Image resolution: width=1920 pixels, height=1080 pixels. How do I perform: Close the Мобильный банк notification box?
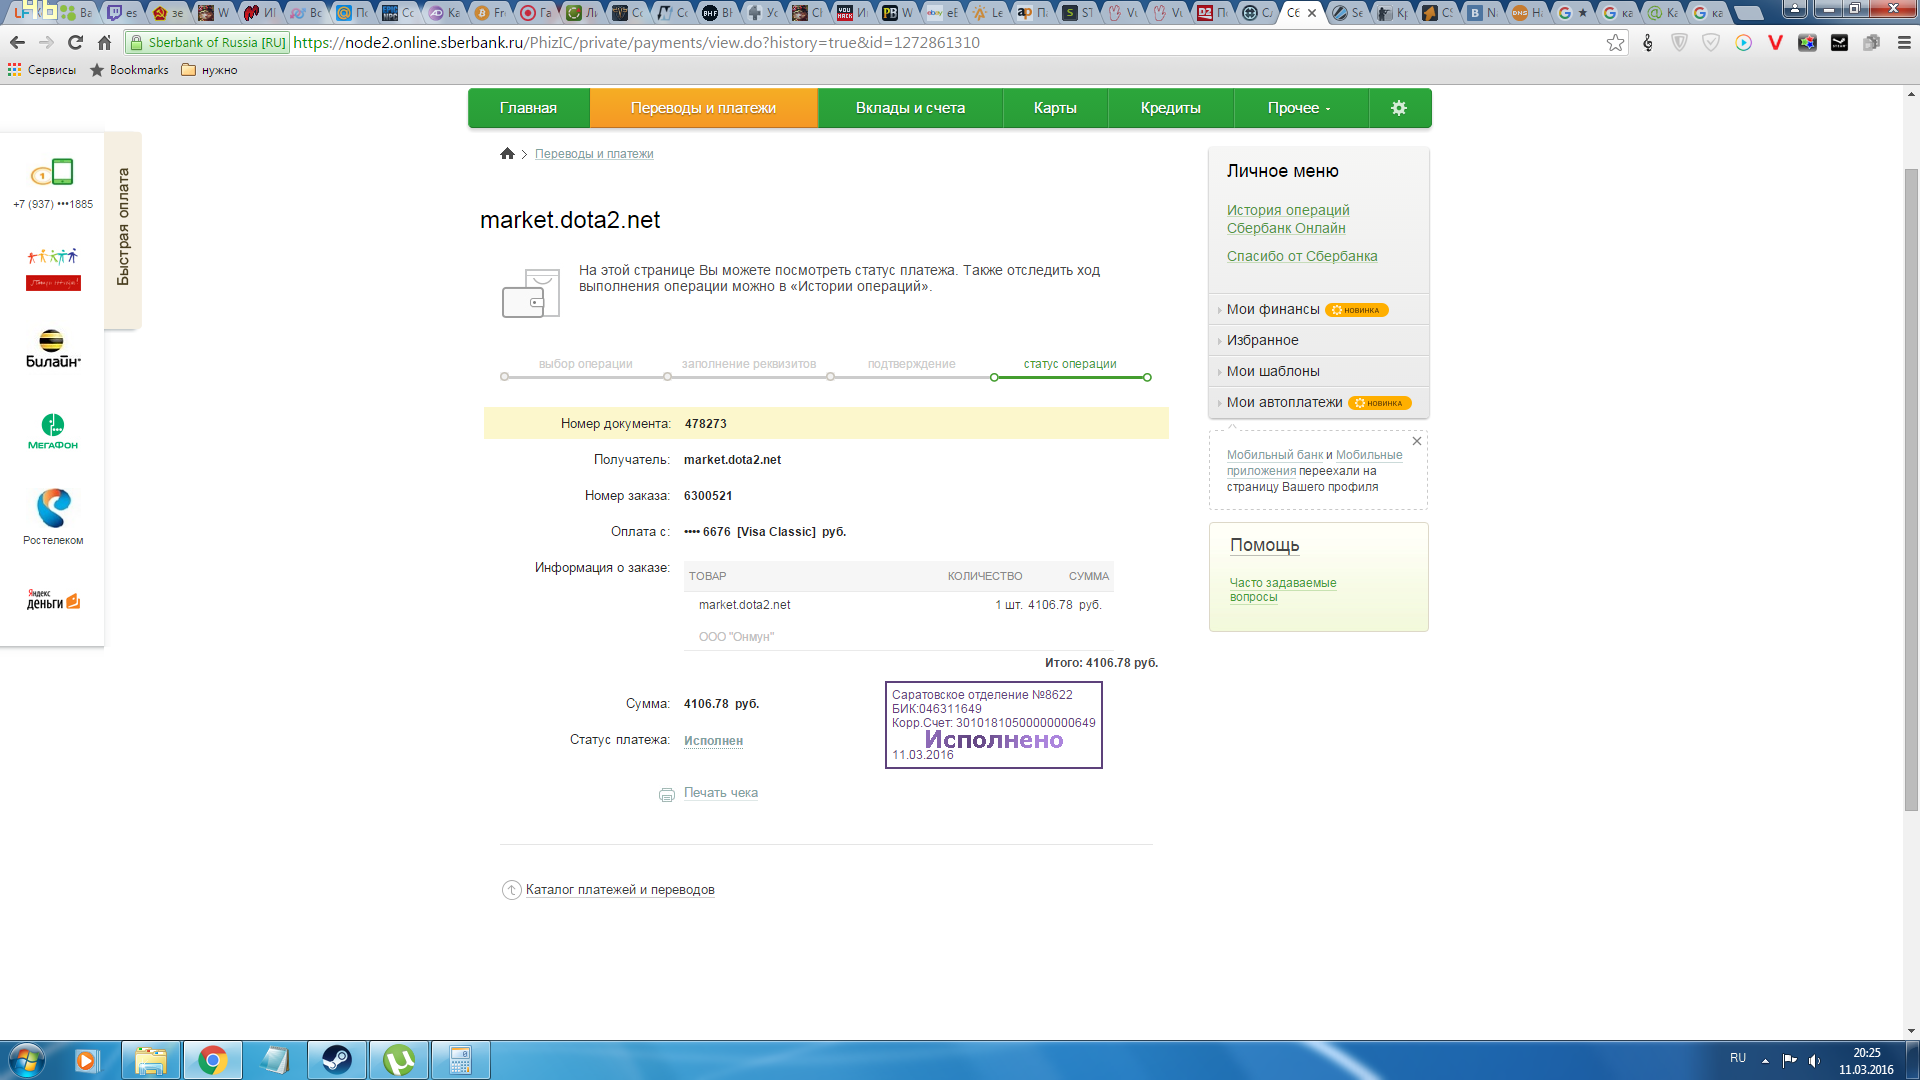point(1416,441)
